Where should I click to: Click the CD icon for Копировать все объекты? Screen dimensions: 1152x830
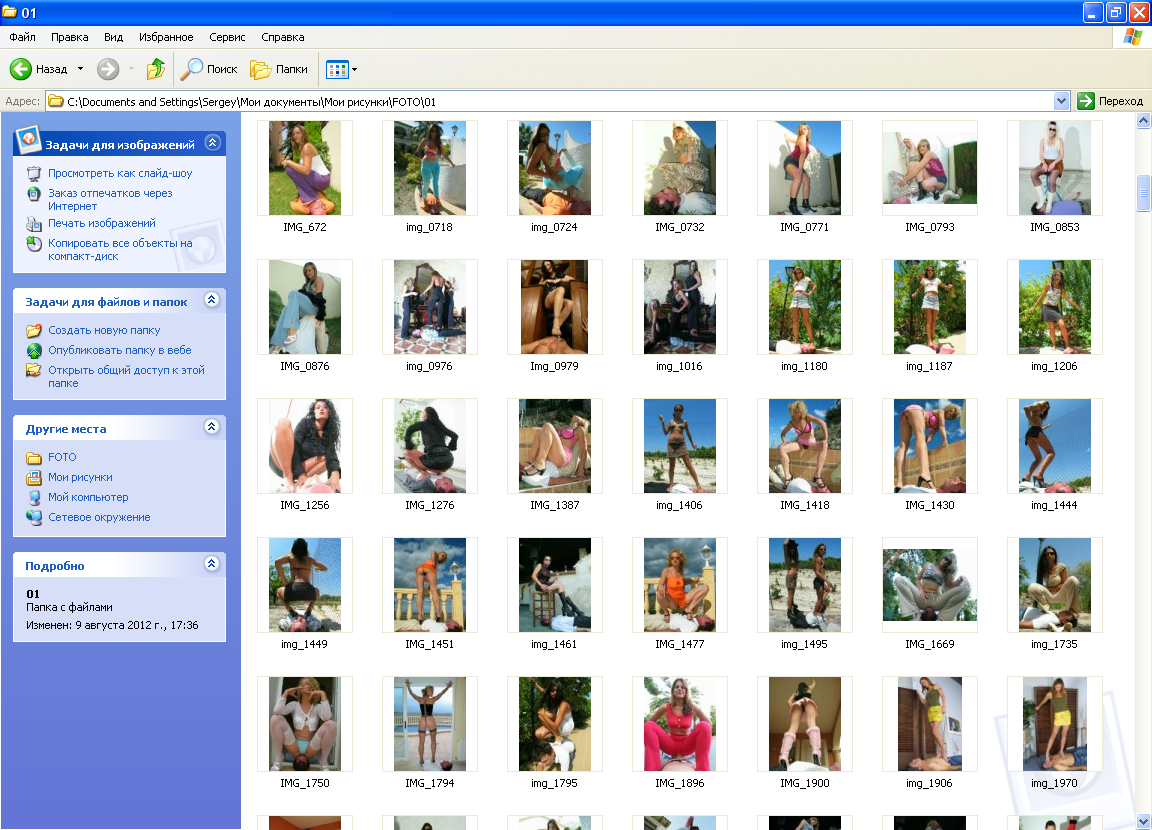pos(34,244)
